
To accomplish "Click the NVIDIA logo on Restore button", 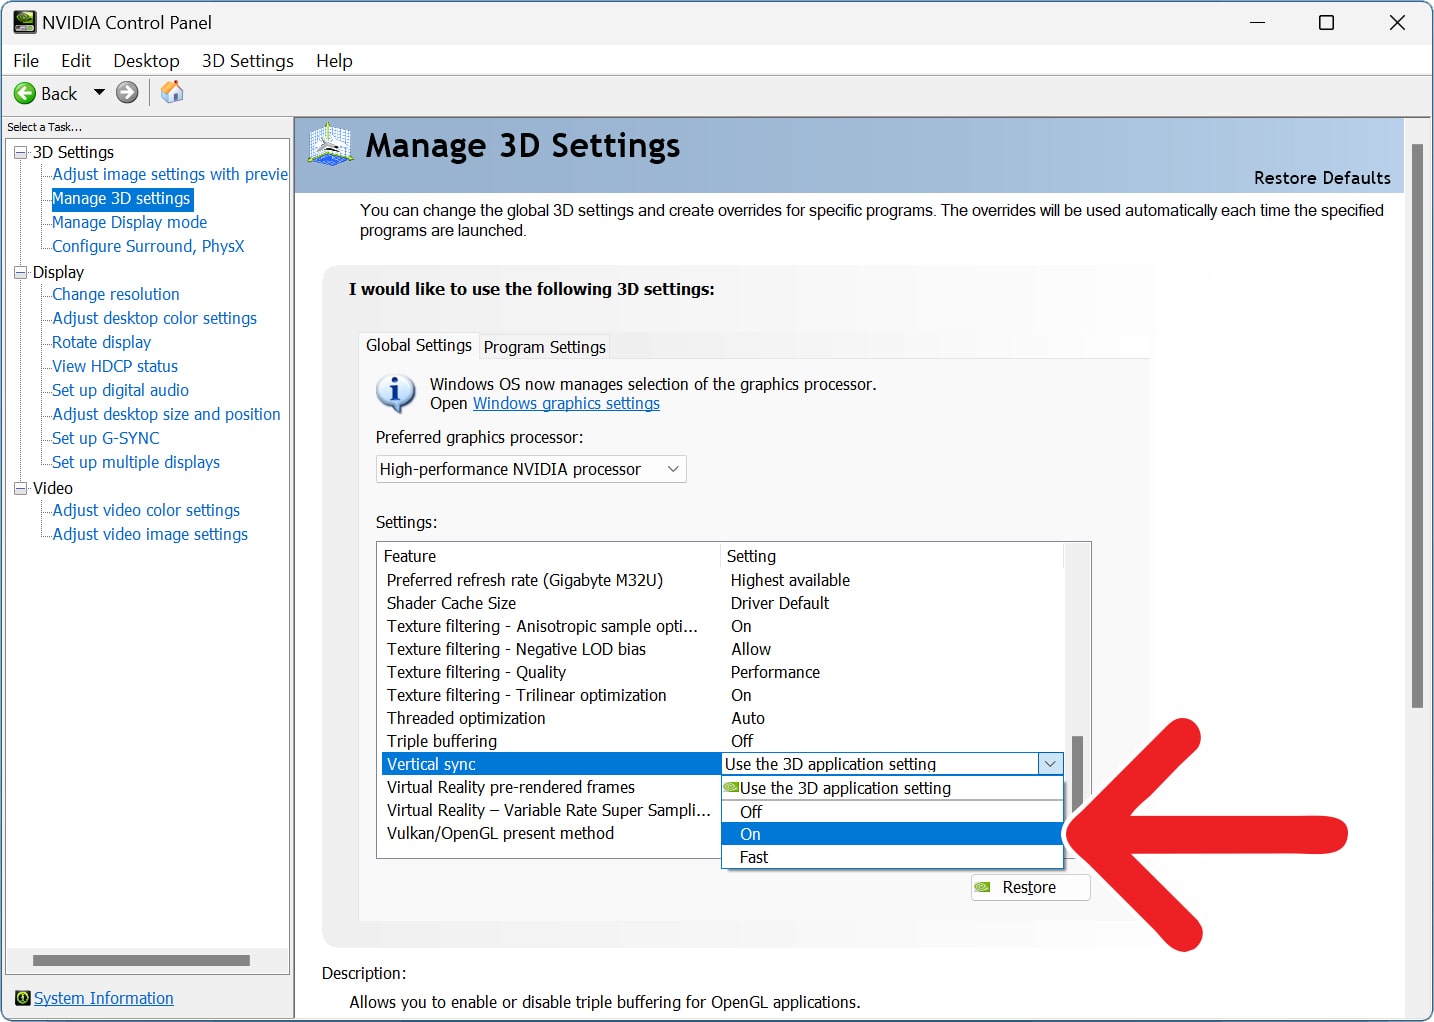I will tap(983, 887).
